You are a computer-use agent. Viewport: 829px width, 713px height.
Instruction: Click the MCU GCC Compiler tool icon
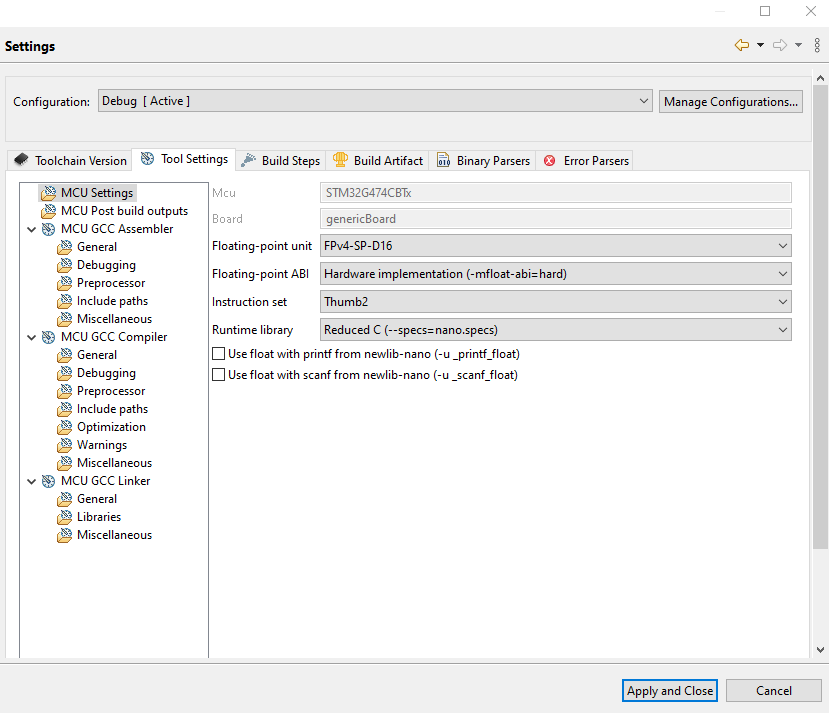tap(48, 337)
